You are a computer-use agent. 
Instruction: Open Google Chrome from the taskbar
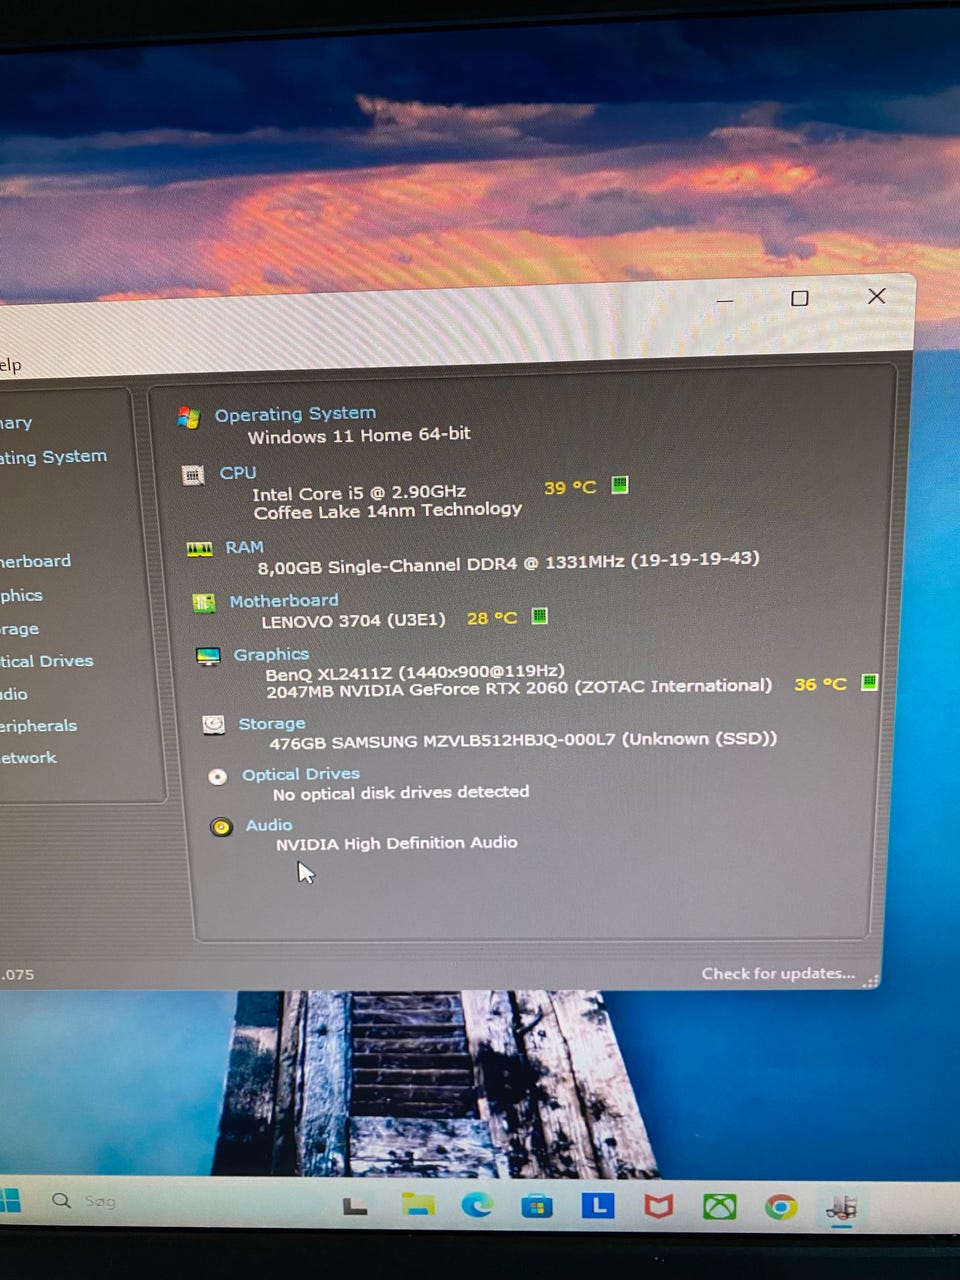click(780, 1207)
